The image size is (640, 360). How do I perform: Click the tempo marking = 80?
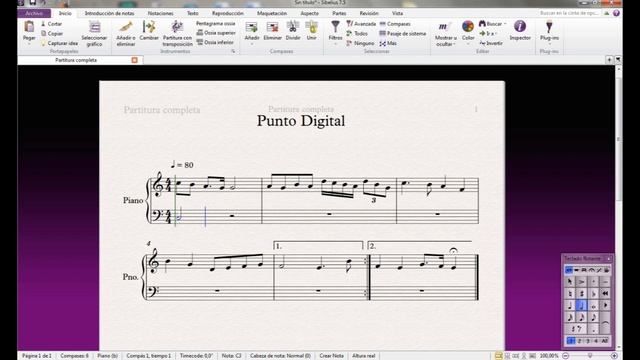pyautogui.click(x=182, y=165)
